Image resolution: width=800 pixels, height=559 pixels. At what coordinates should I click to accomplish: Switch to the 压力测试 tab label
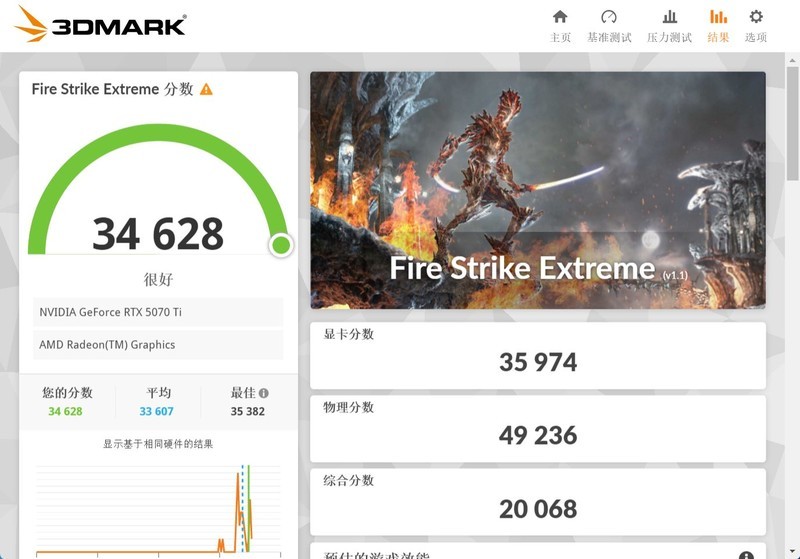pyautogui.click(x=669, y=37)
